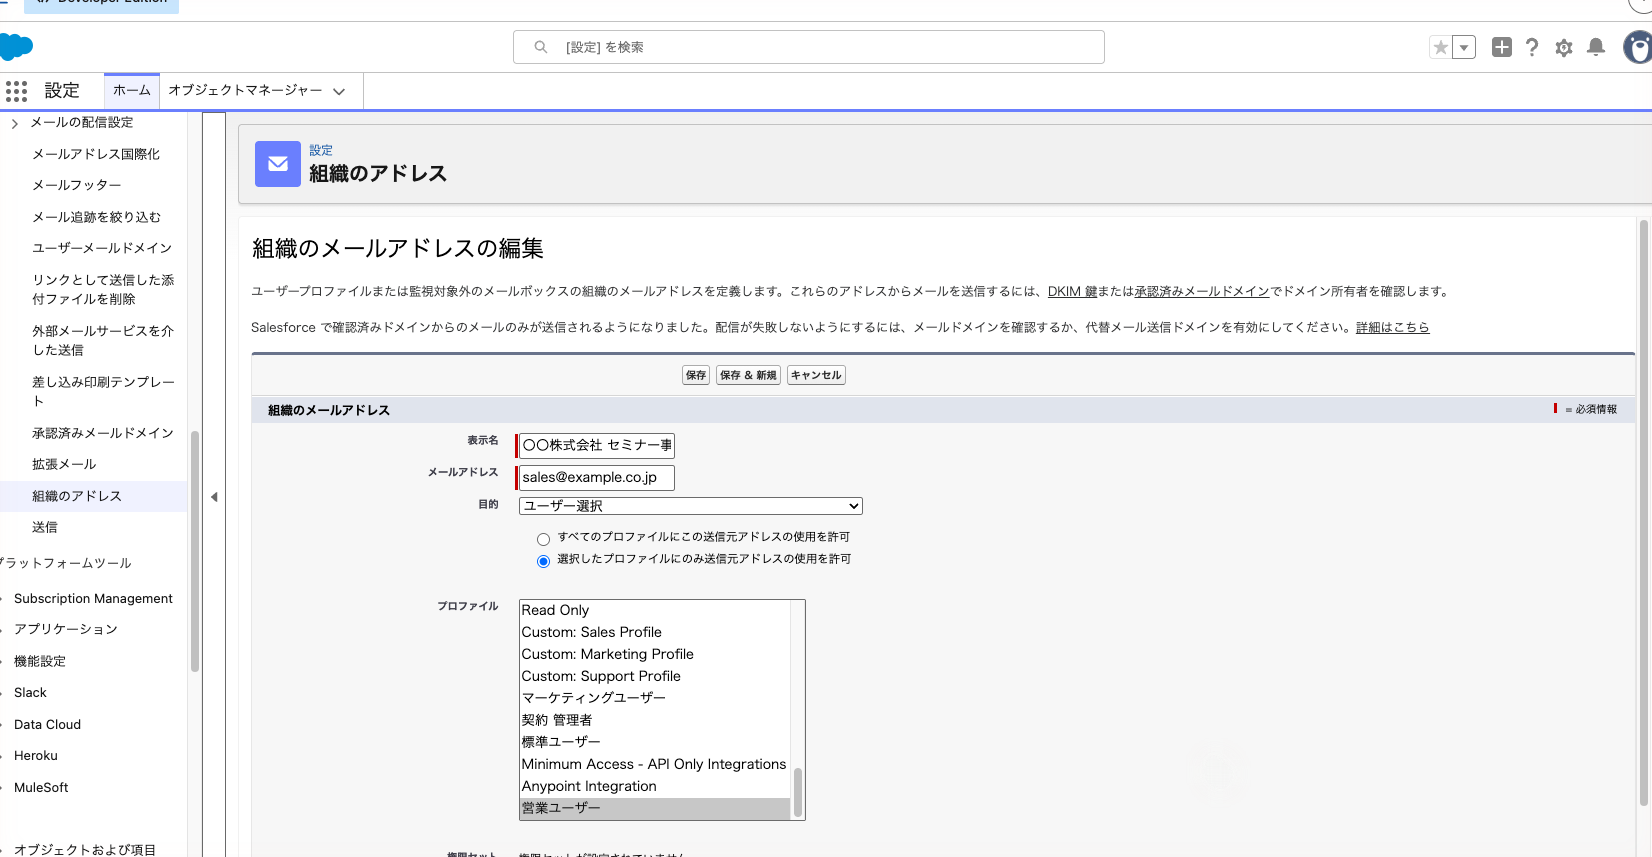Select Minimum Access - API Only Integrations
The width and height of the screenshot is (1652, 857).
pos(656,764)
